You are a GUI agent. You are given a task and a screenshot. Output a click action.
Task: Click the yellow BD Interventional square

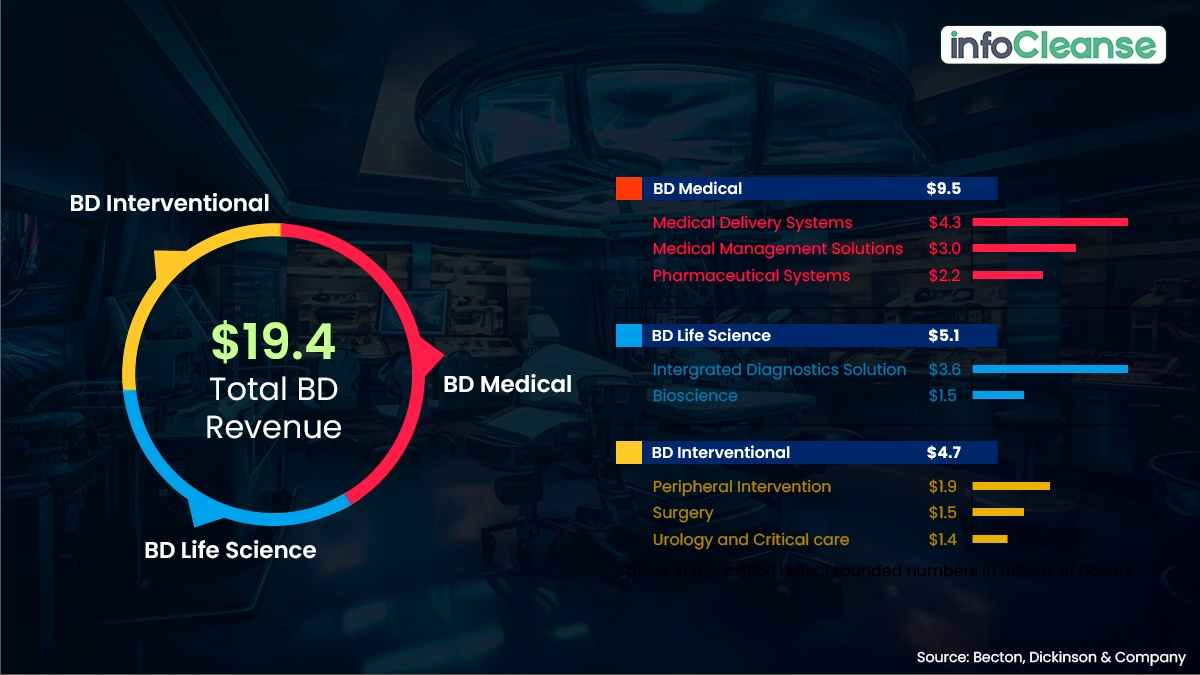point(628,453)
